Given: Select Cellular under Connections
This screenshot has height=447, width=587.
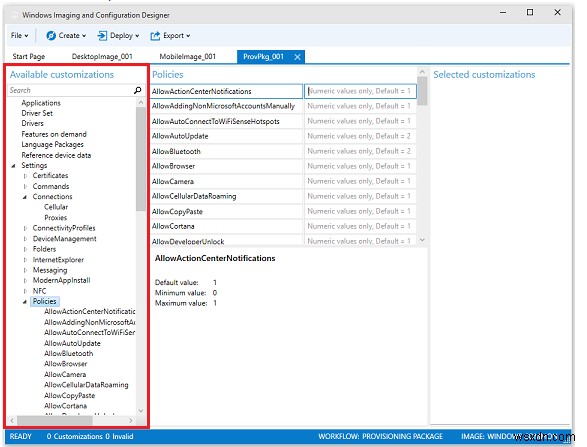Looking at the screenshot, I should 56,207.
